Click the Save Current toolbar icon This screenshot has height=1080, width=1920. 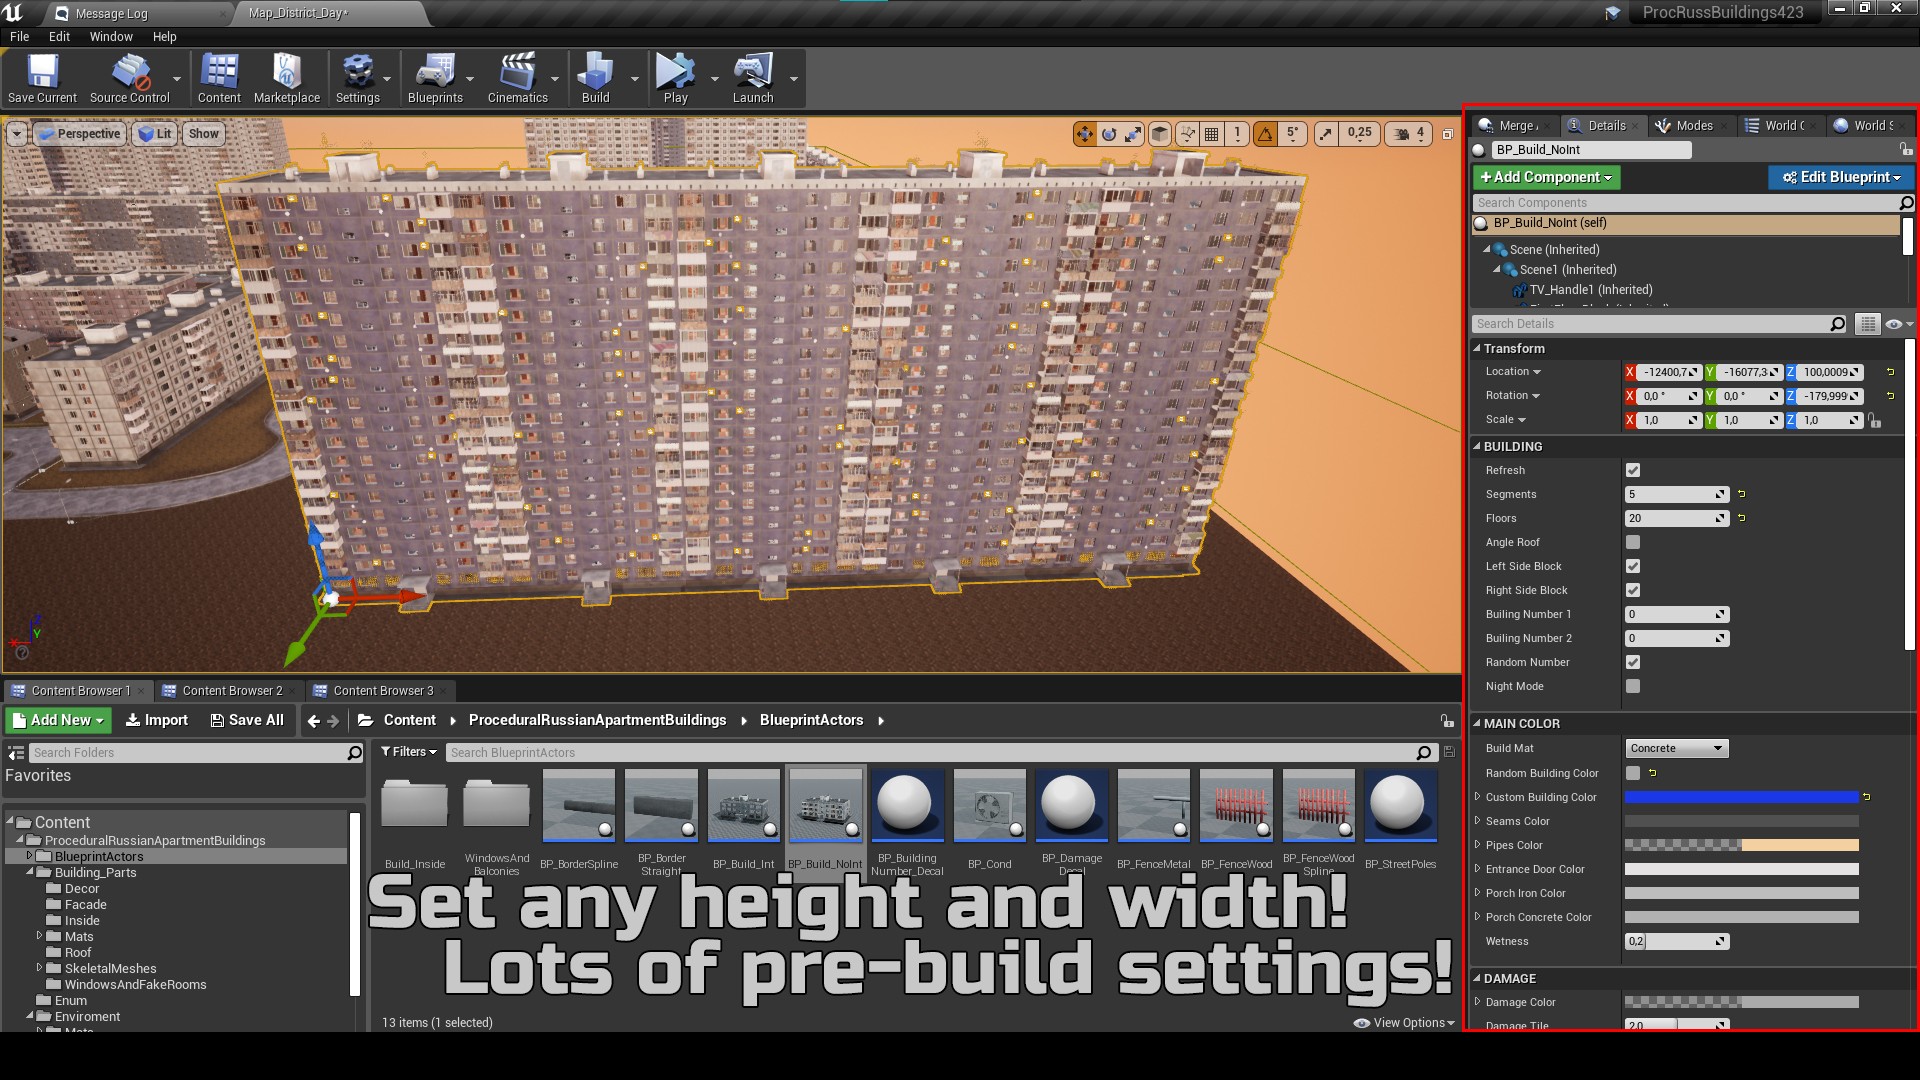tap(42, 72)
